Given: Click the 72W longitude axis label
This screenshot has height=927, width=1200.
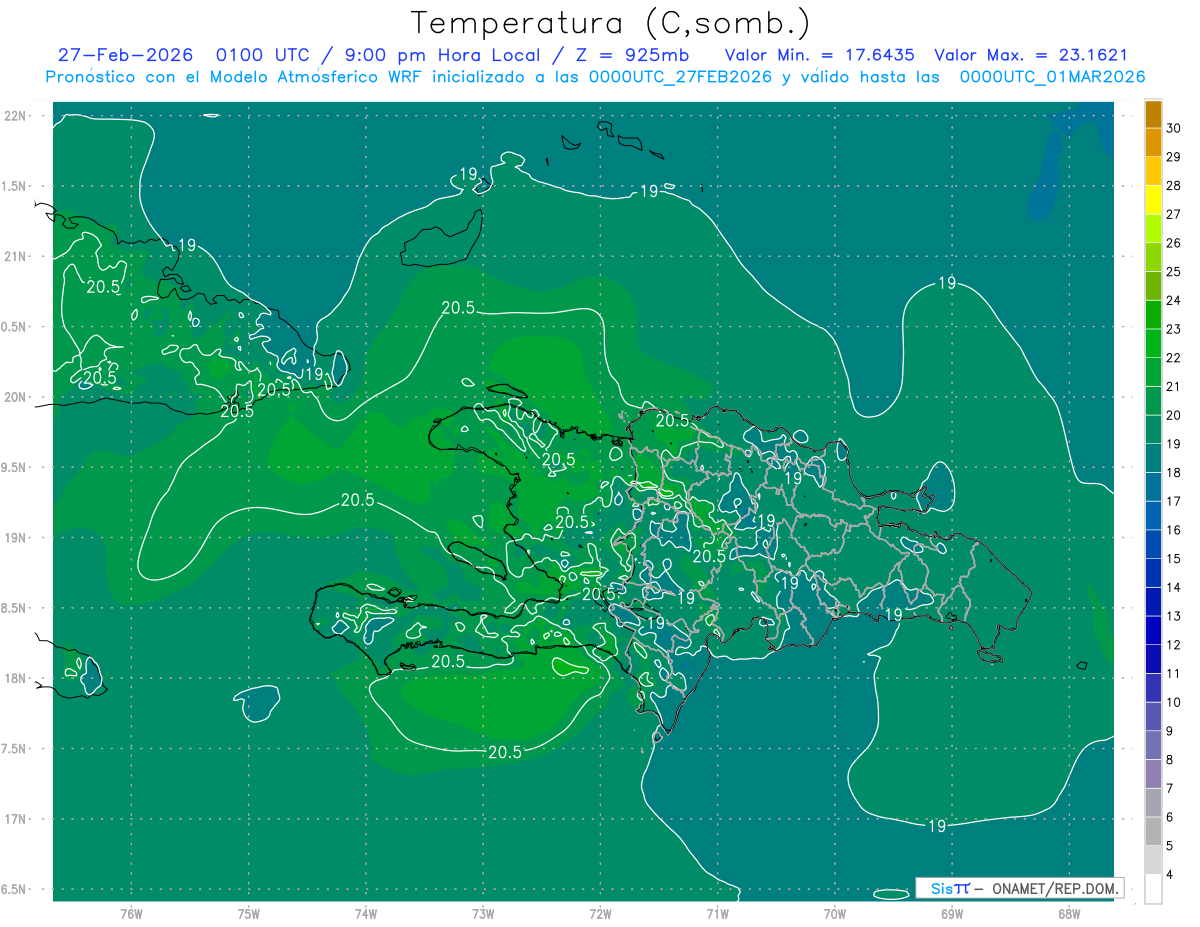Looking at the screenshot, I should pos(600,913).
